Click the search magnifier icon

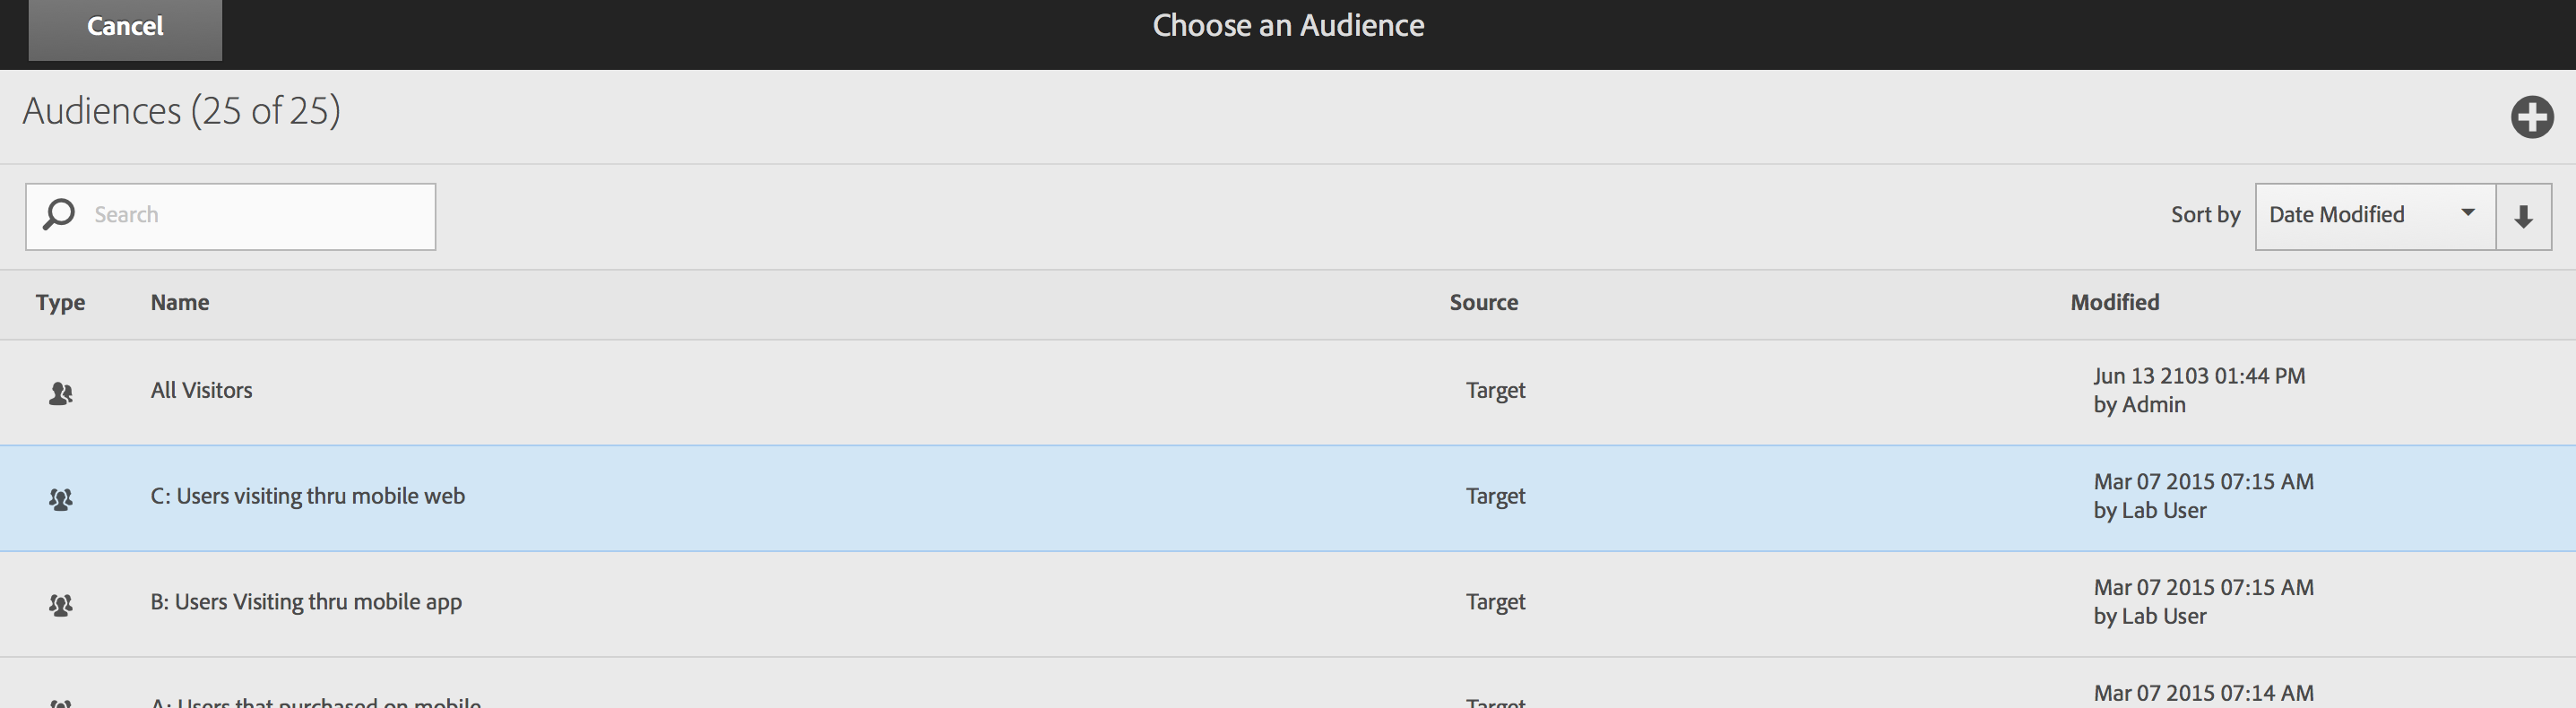pos(59,215)
